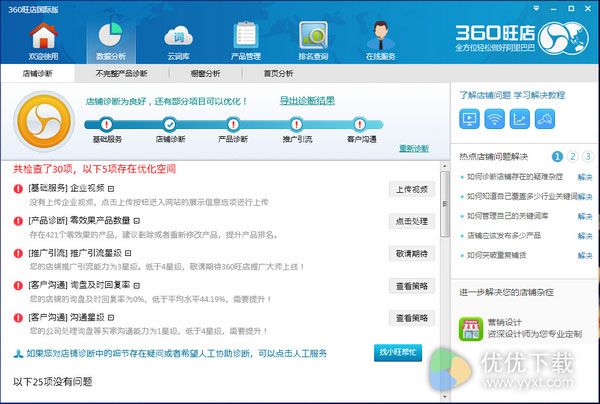
Task: Switch to the 首页分析 tab
Action: (278, 73)
